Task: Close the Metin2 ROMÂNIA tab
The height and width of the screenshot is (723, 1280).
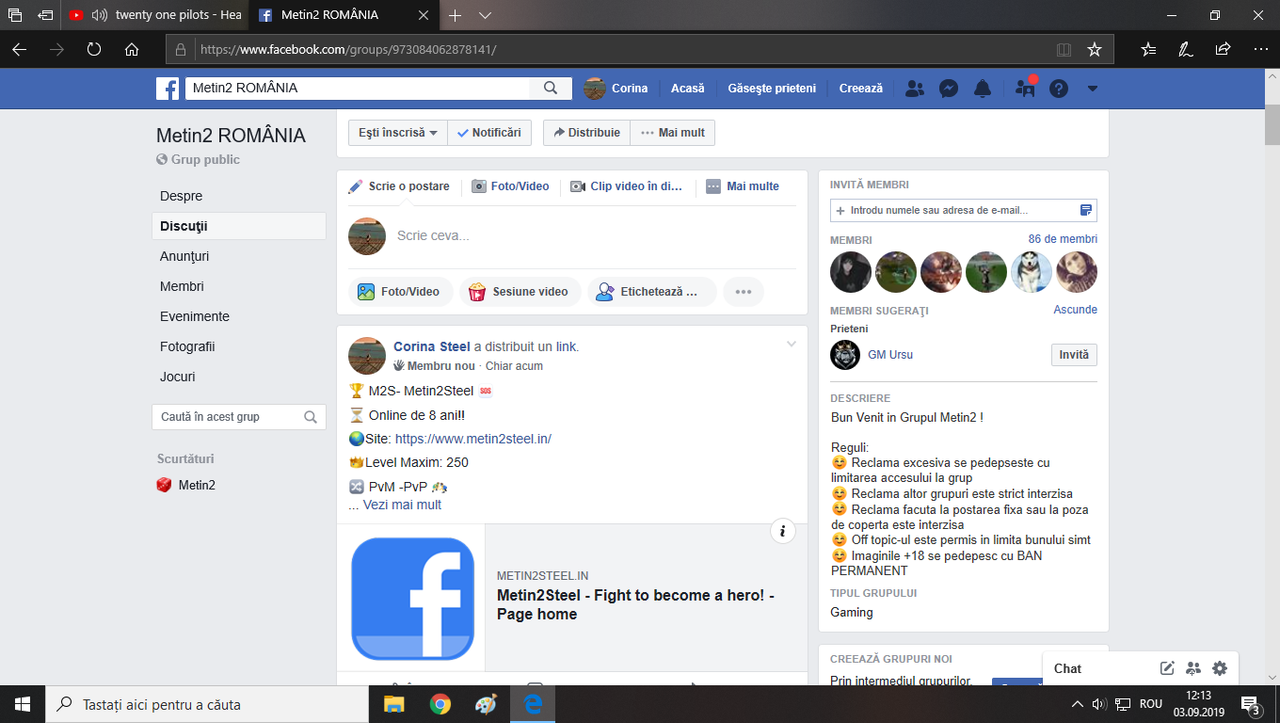Action: (x=424, y=15)
